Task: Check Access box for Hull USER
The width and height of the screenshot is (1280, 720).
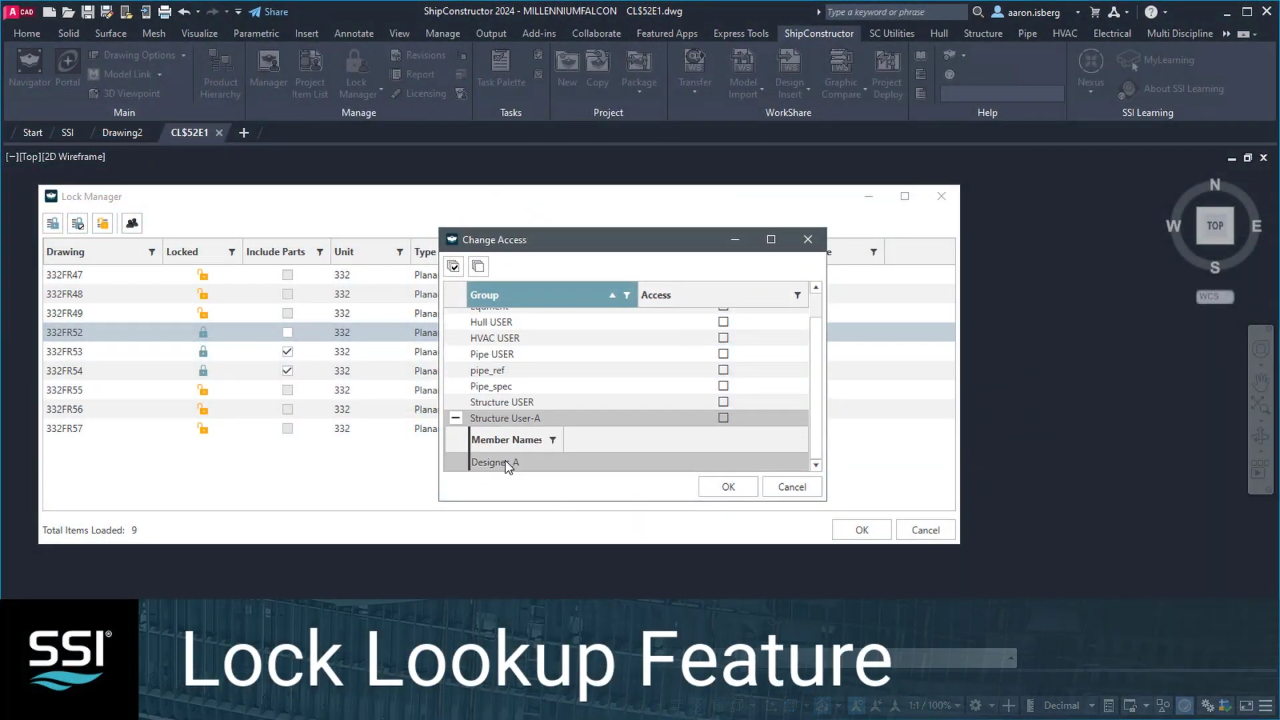Action: (x=723, y=322)
